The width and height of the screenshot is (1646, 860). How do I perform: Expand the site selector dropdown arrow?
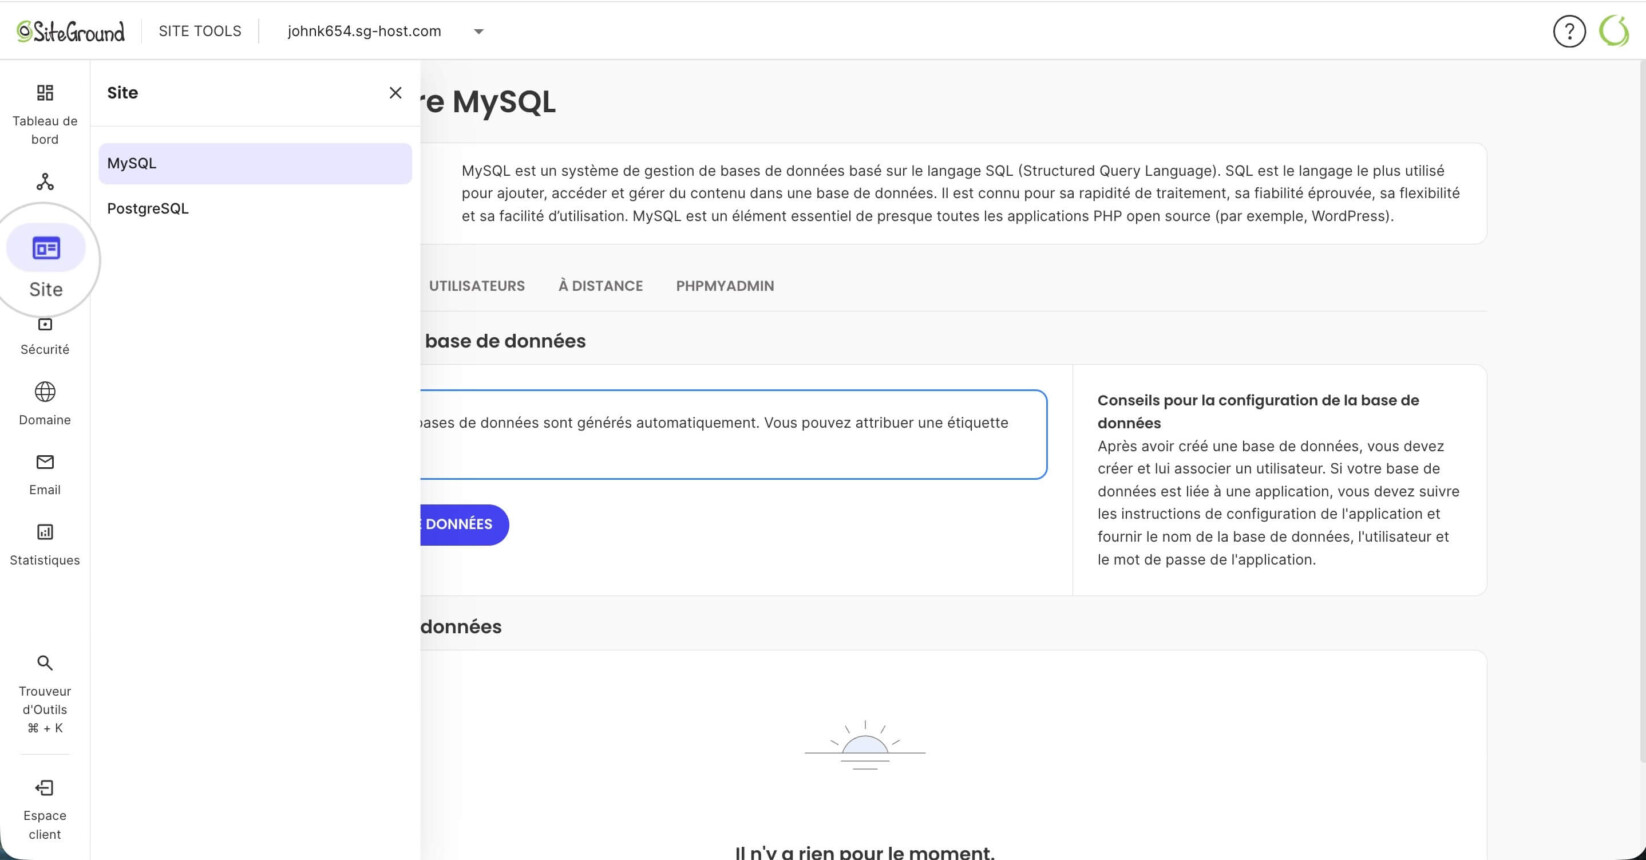(479, 32)
